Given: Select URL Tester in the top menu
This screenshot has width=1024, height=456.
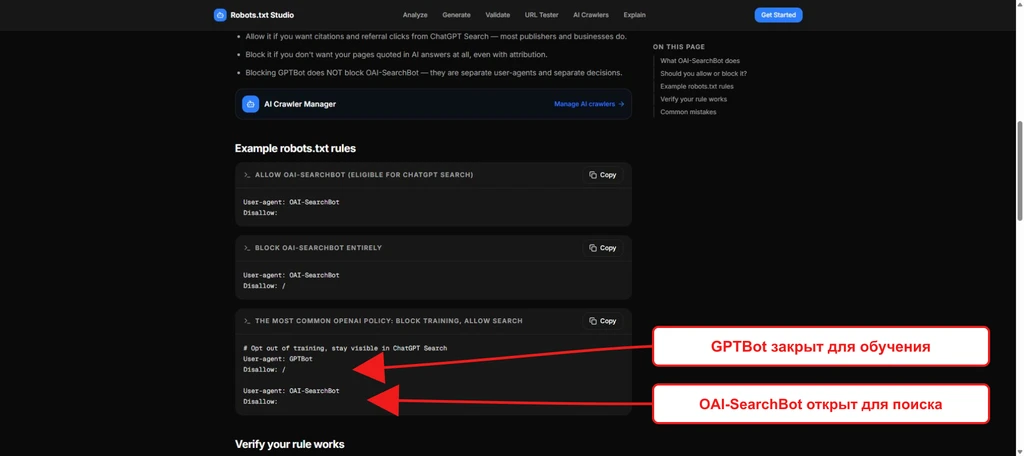Looking at the screenshot, I should (541, 15).
